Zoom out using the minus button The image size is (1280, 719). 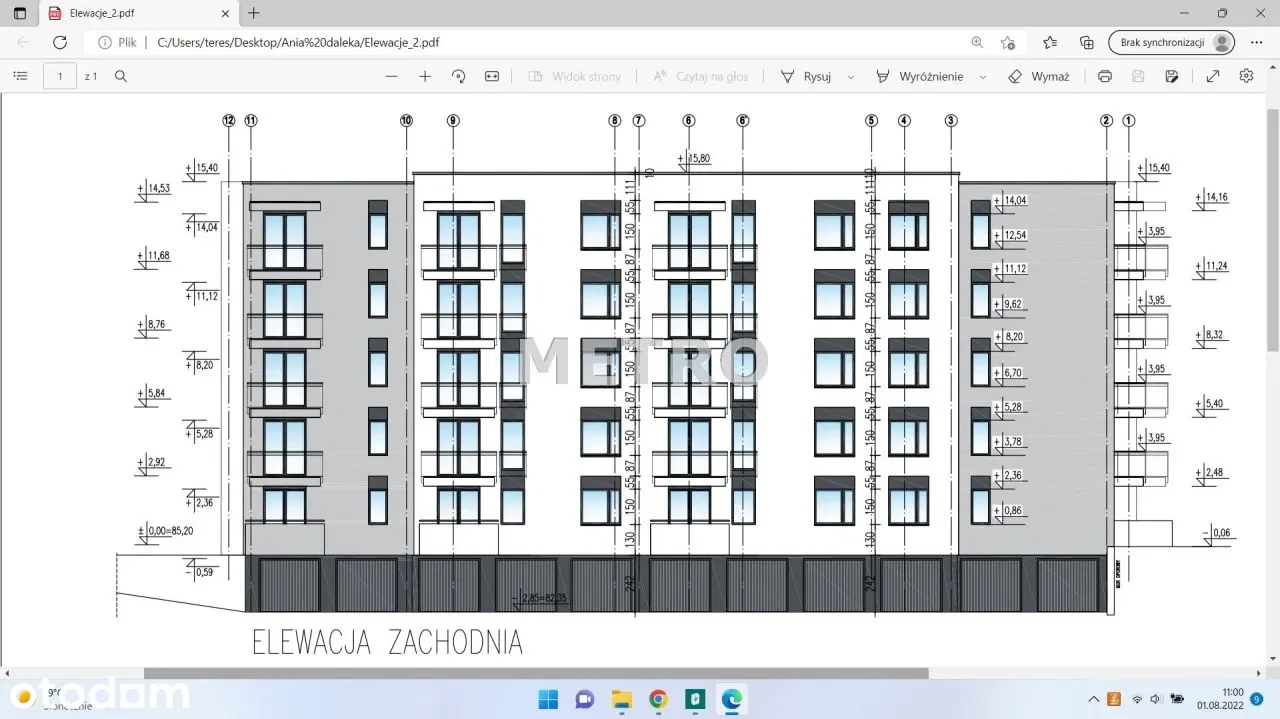(x=391, y=76)
